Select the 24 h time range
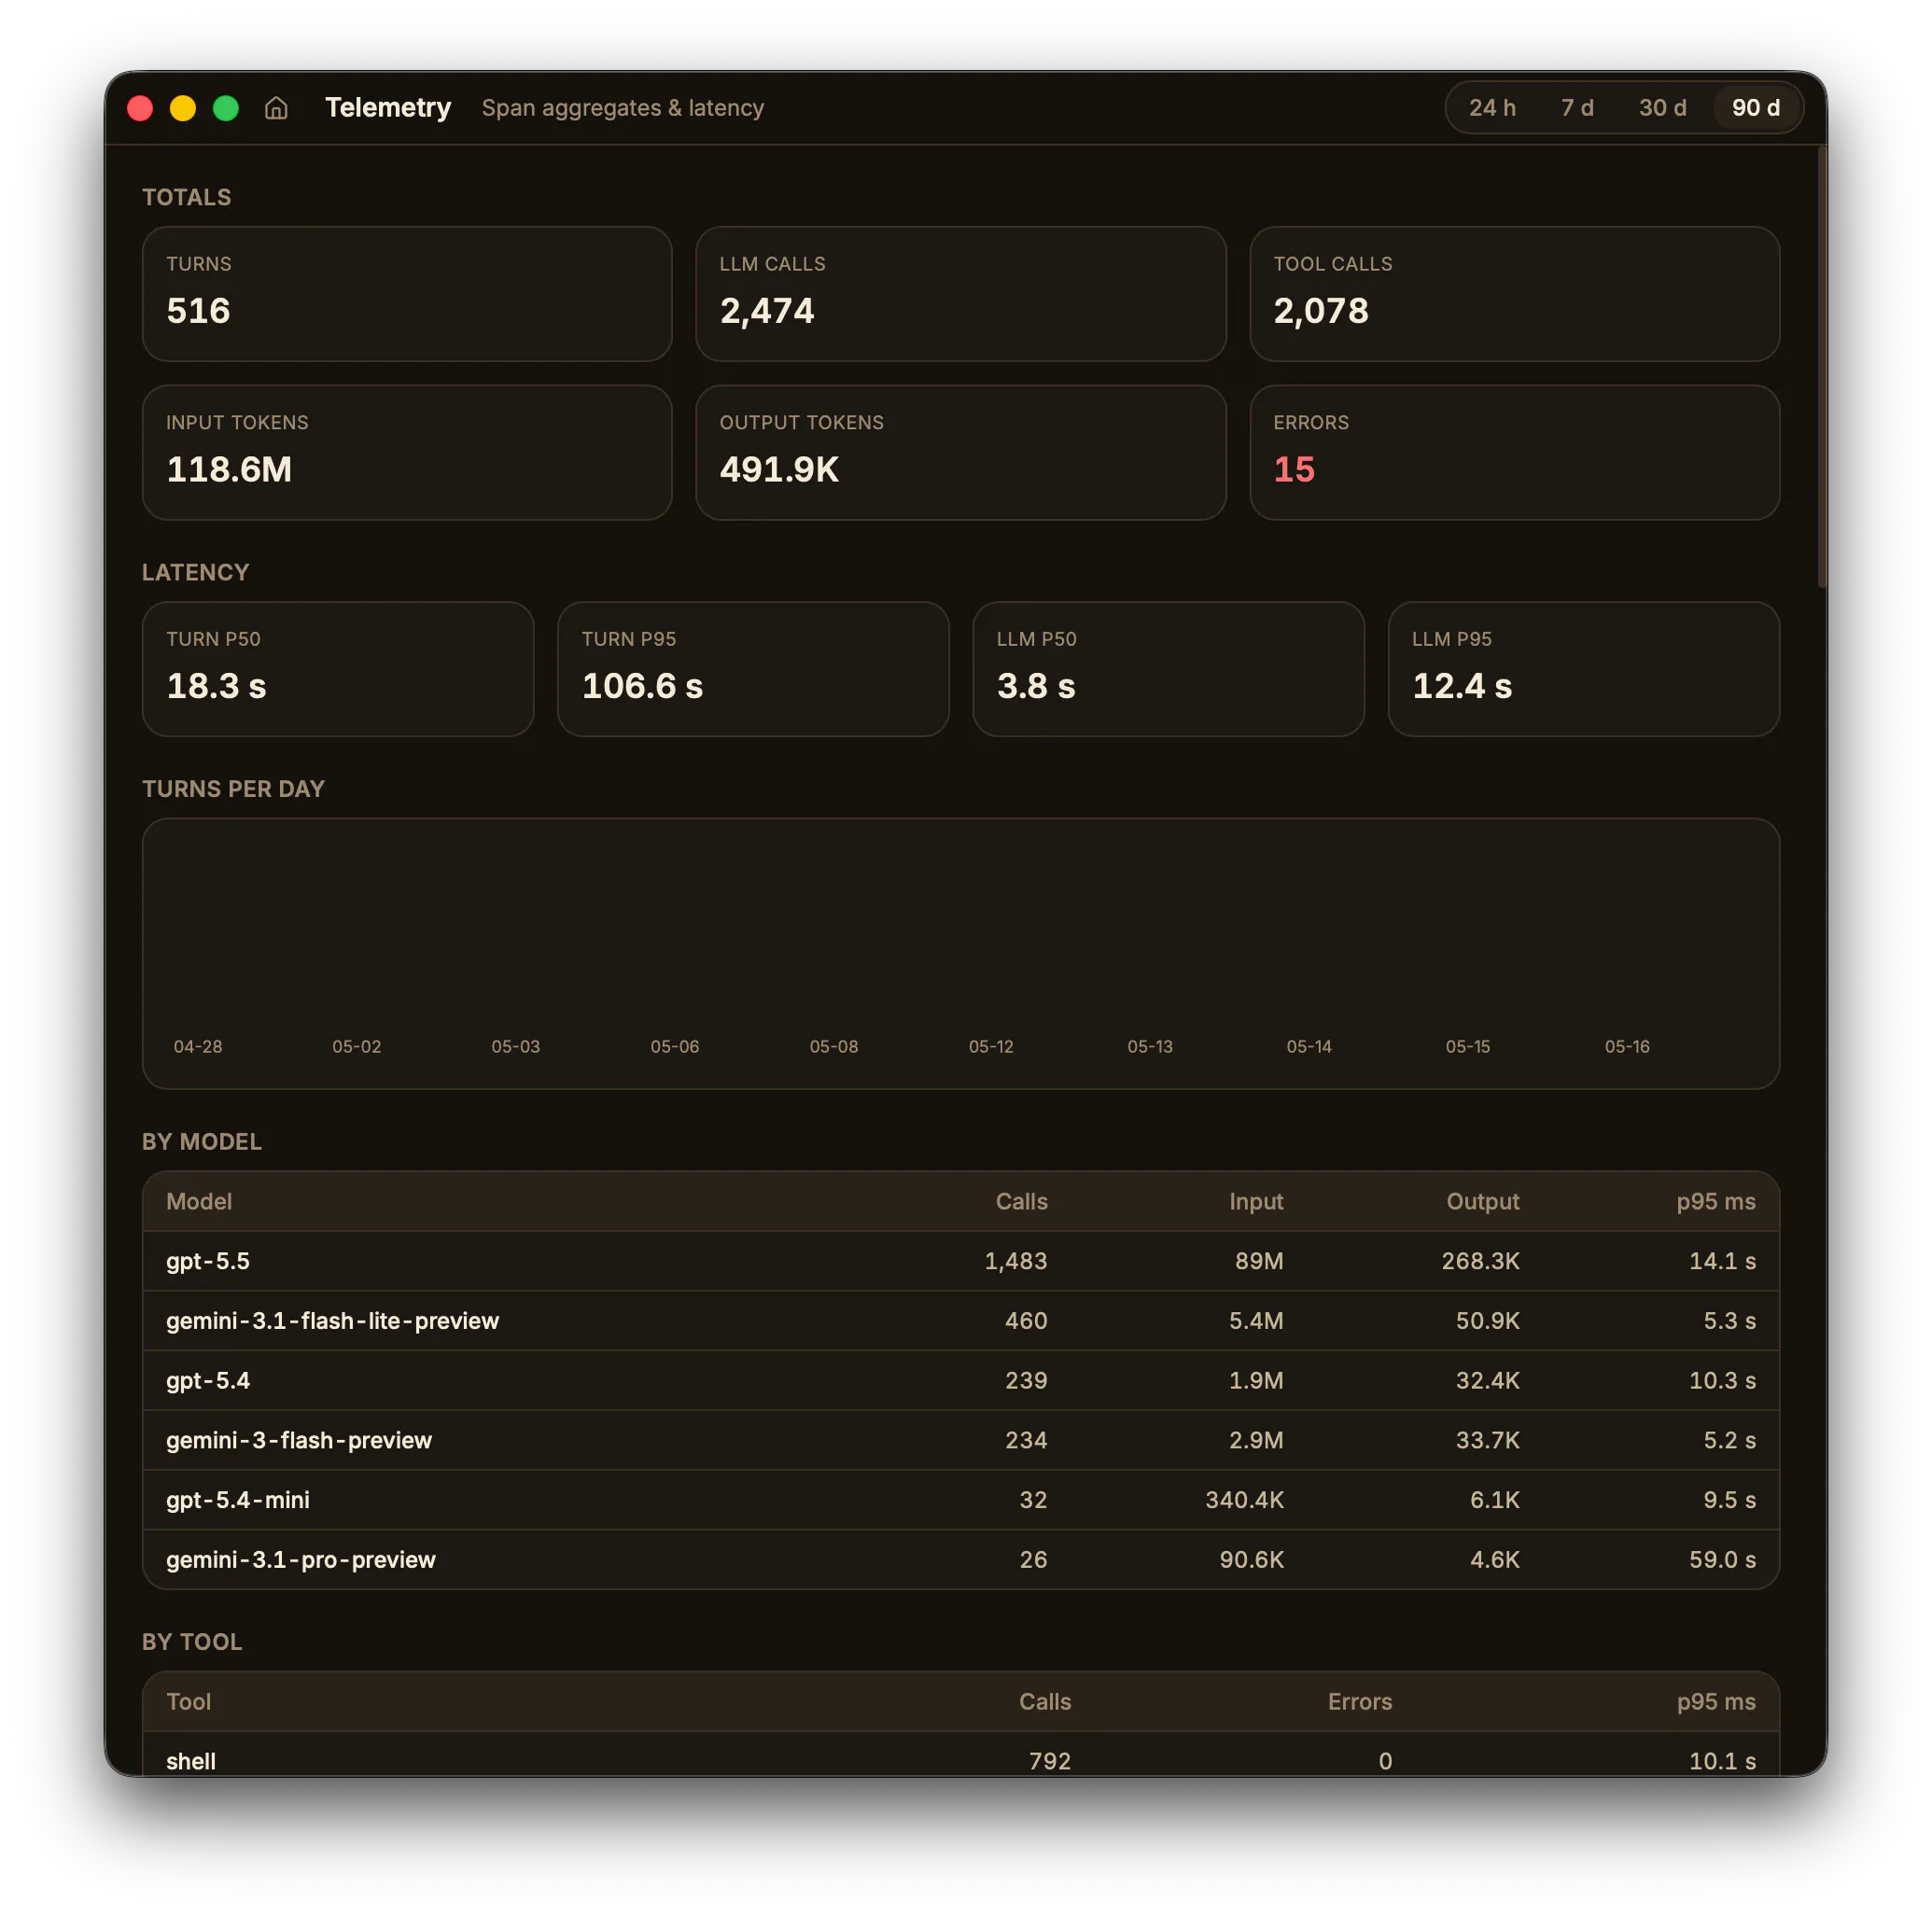 pos(1492,108)
